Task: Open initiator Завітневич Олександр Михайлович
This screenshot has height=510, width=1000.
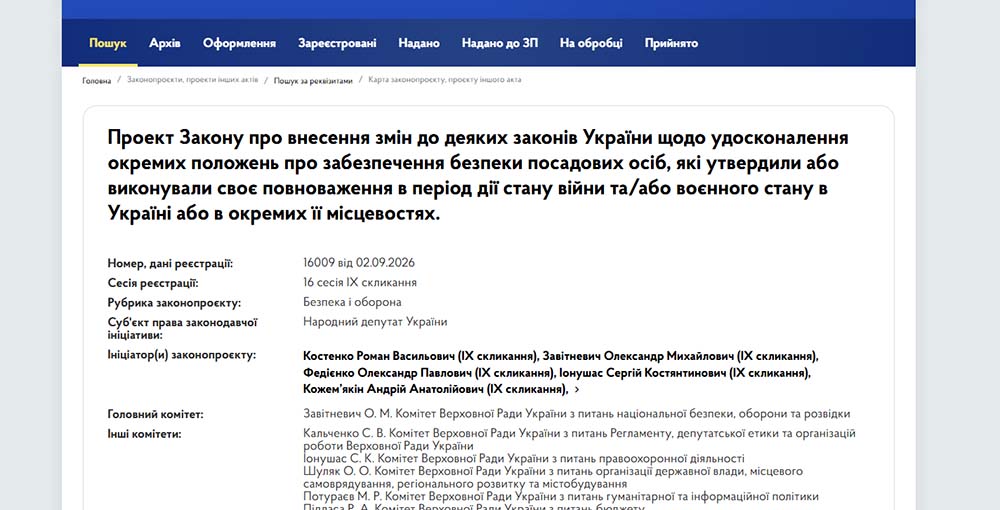Action: coord(680,356)
